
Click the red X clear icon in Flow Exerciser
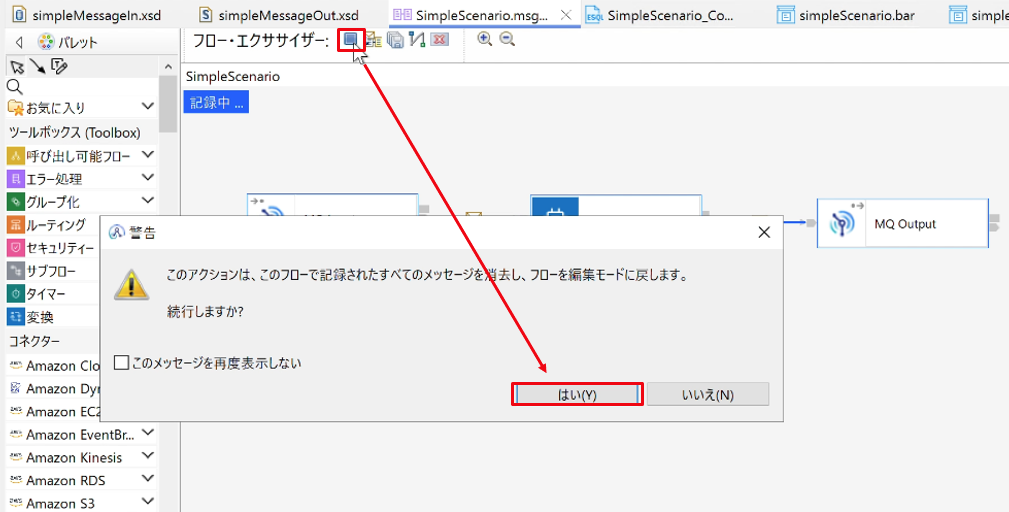(x=440, y=40)
